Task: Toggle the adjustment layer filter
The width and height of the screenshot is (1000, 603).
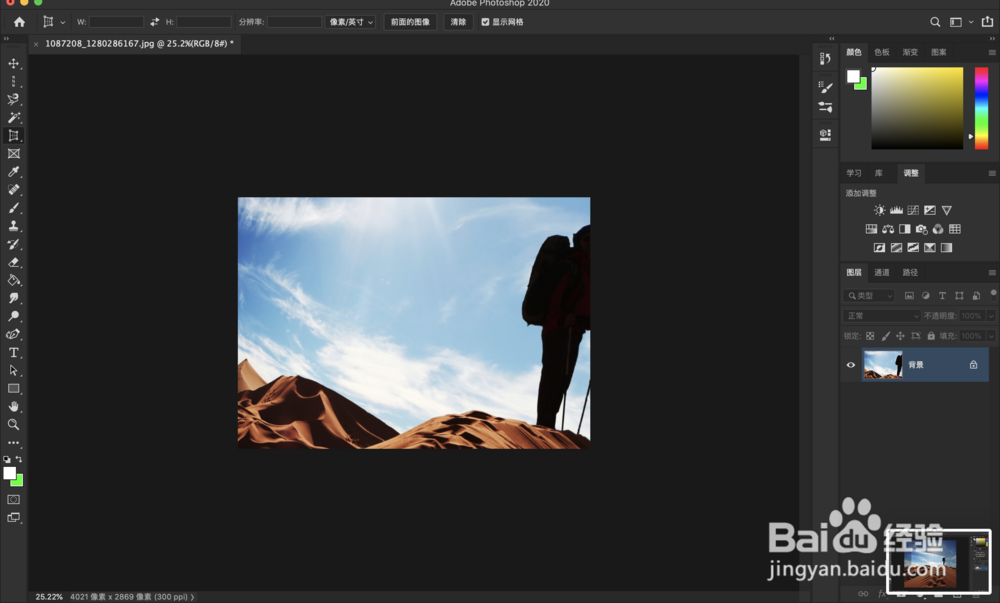Action: pos(925,296)
